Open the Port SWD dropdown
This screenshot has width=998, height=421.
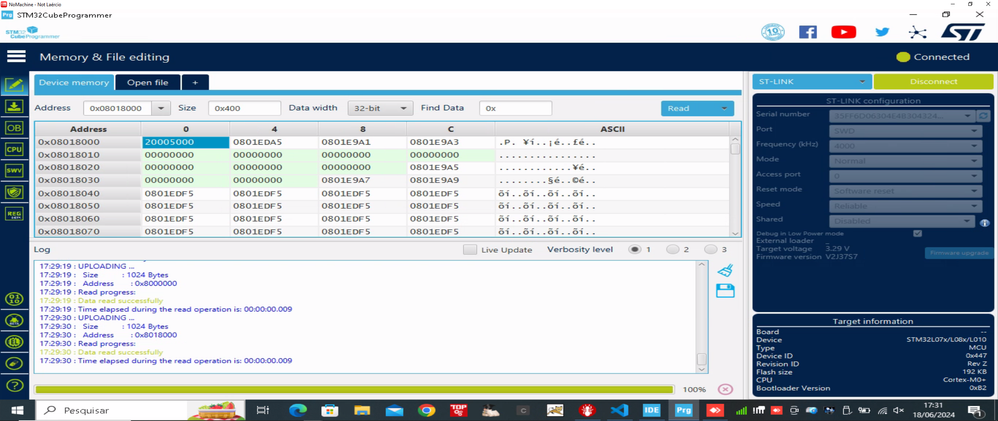tap(905, 131)
